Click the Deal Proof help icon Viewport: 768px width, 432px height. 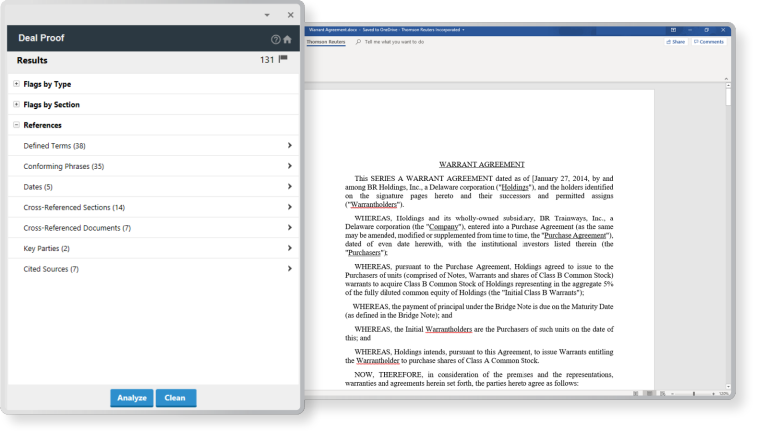pos(276,39)
